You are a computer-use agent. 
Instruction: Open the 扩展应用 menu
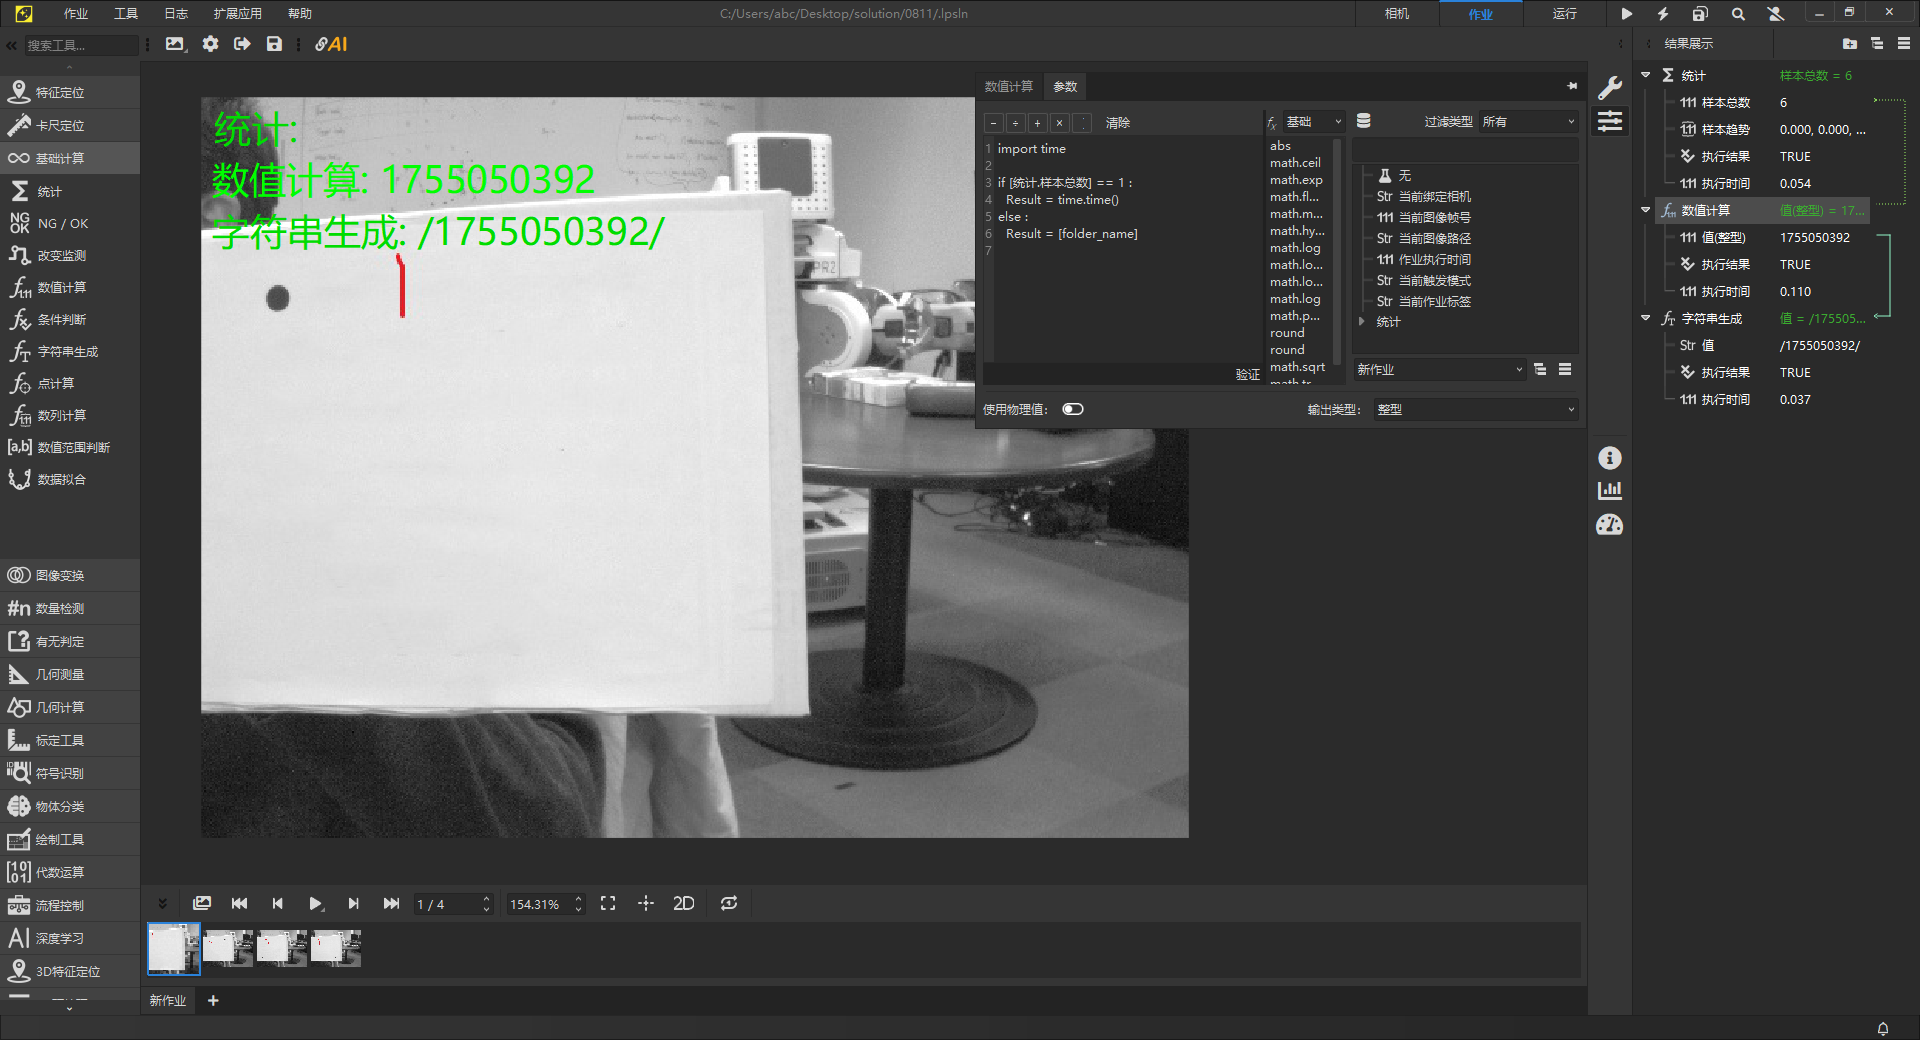(237, 14)
